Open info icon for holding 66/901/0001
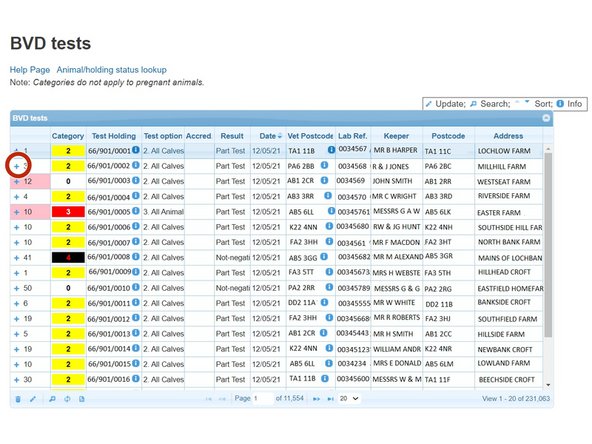This screenshot has width=592, height=444. [x=136, y=150]
